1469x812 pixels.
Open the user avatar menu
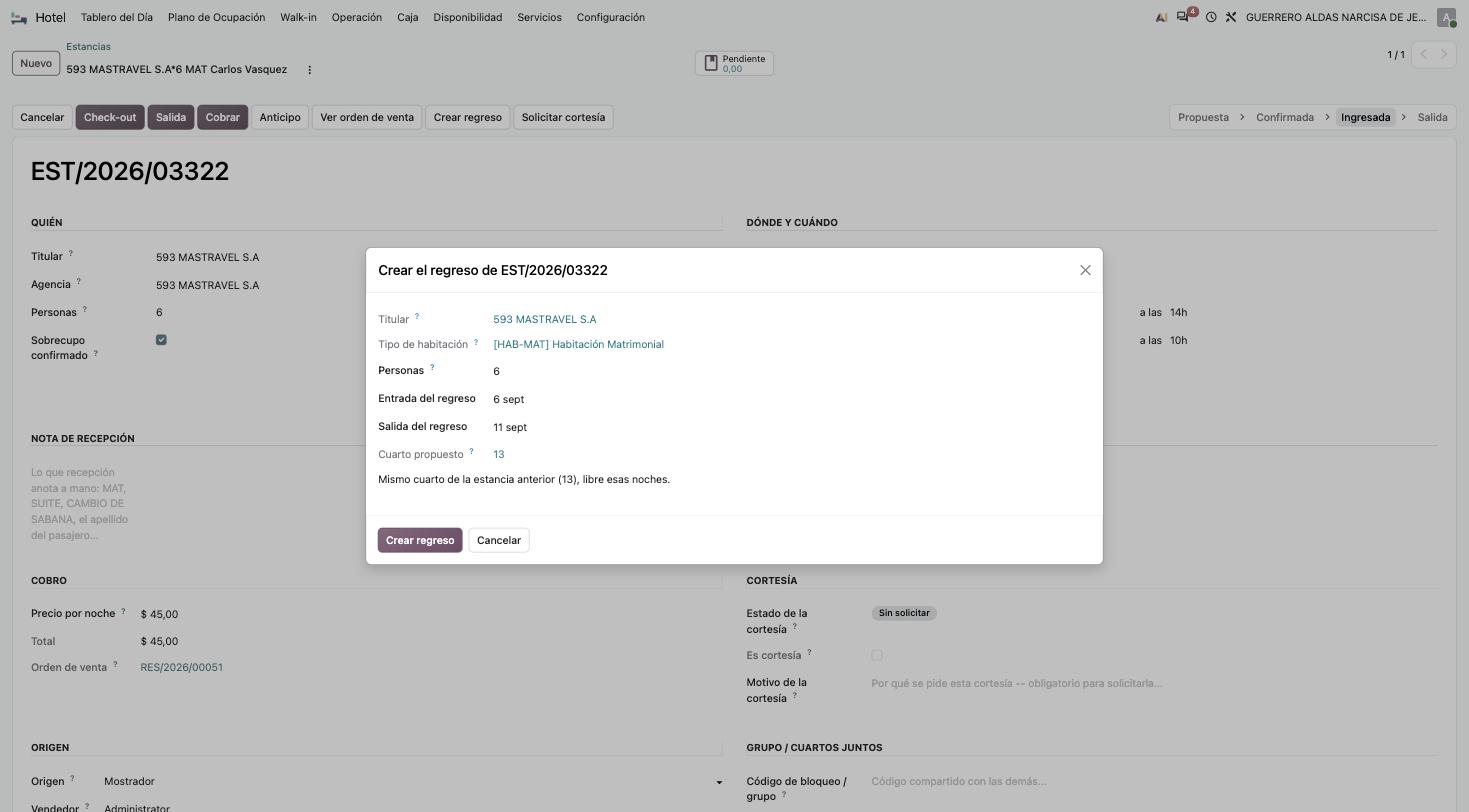coord(1446,17)
